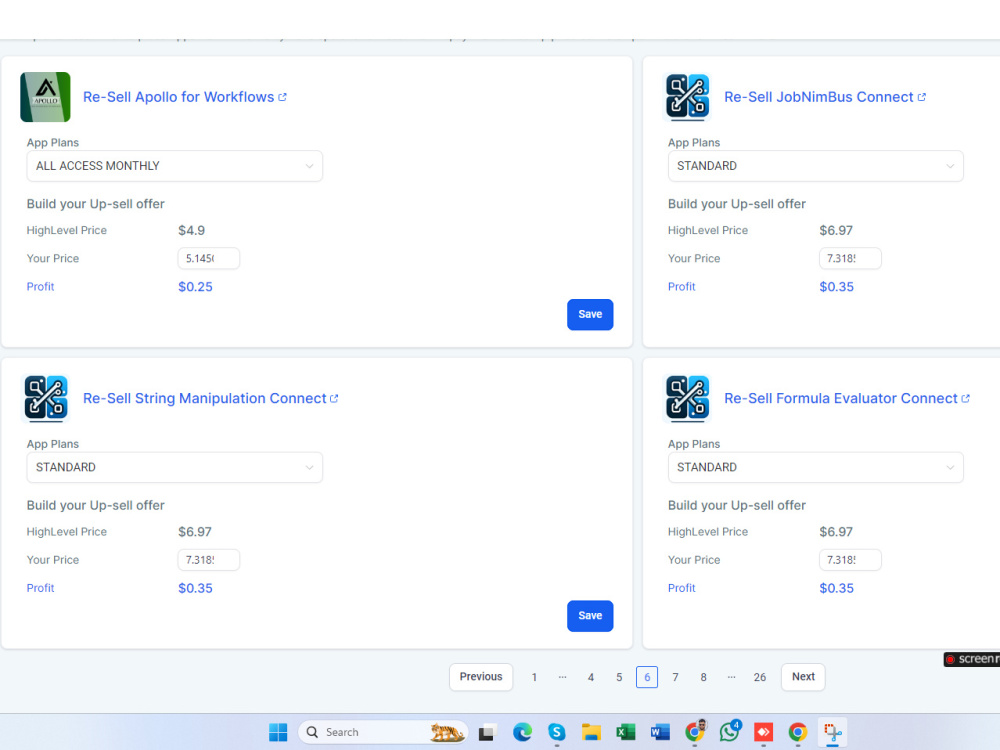Jump to page 7
The image size is (1000, 750).
(675, 677)
